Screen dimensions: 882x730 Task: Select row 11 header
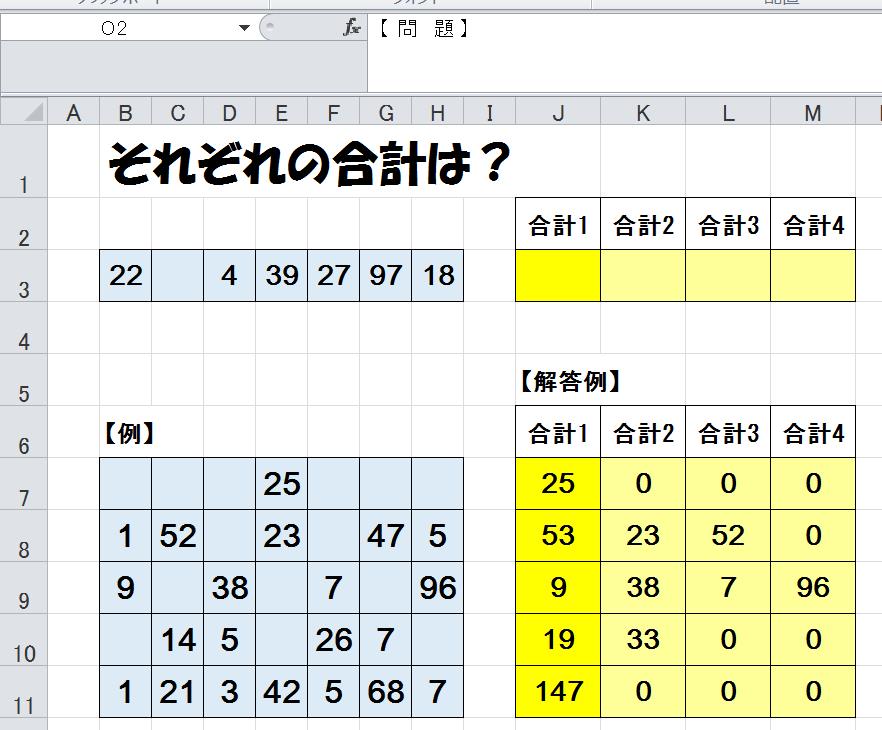[24, 692]
